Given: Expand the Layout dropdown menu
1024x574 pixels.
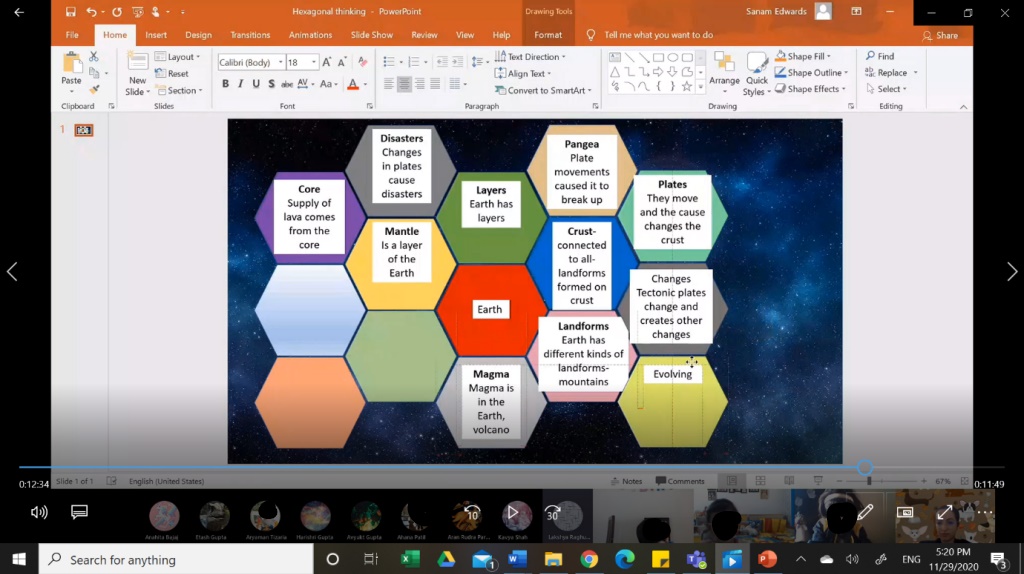Looking at the screenshot, I should coord(180,57).
